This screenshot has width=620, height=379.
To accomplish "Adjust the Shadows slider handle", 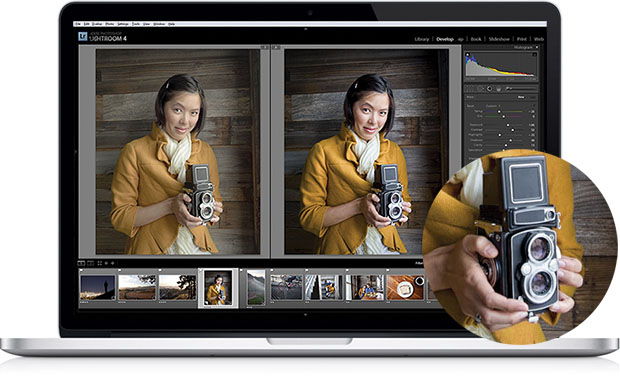I will 510,140.
